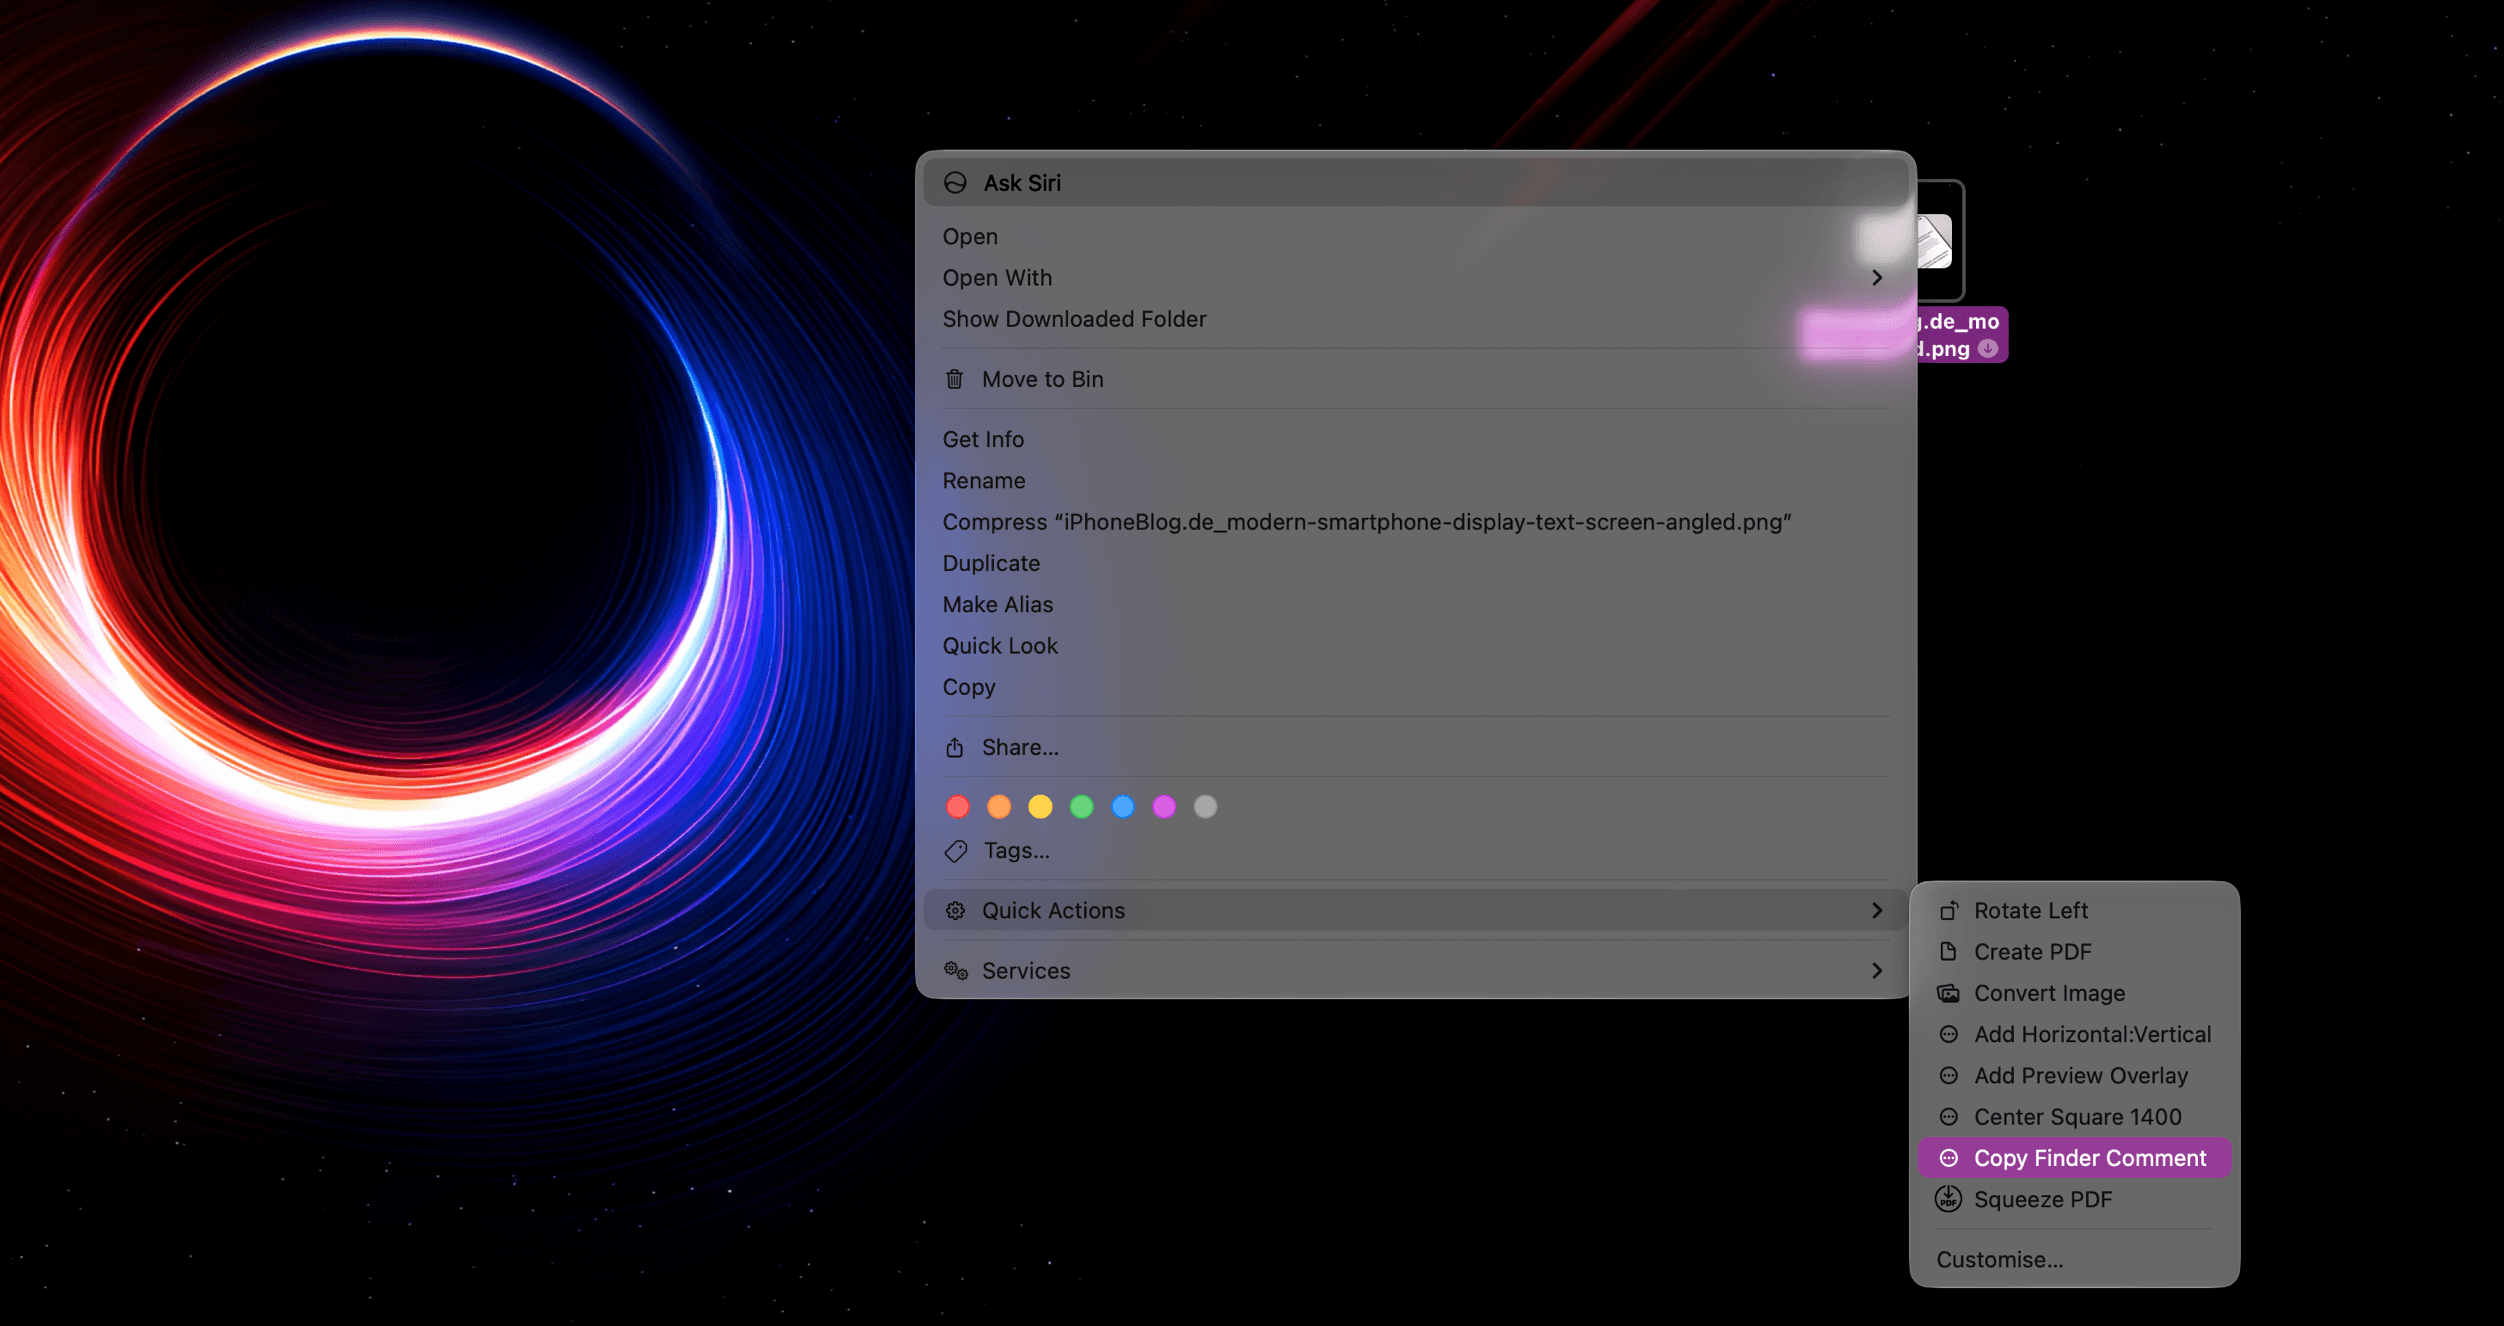Apply the blue tag color
This screenshot has width=2504, height=1326.
pyautogui.click(x=1123, y=807)
